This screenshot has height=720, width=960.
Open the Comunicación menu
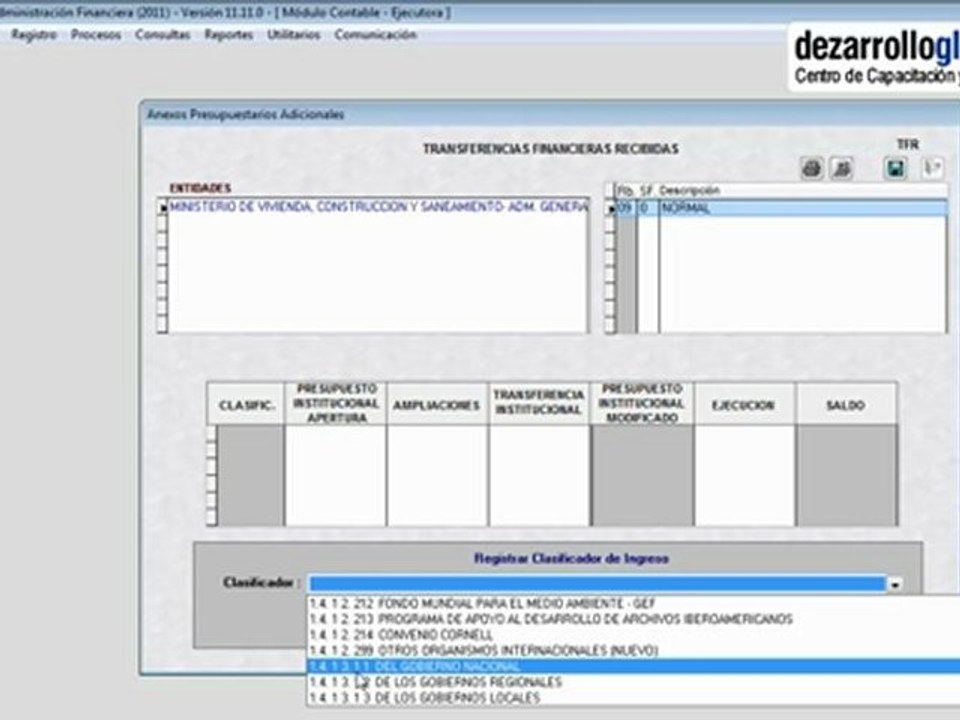click(x=375, y=35)
